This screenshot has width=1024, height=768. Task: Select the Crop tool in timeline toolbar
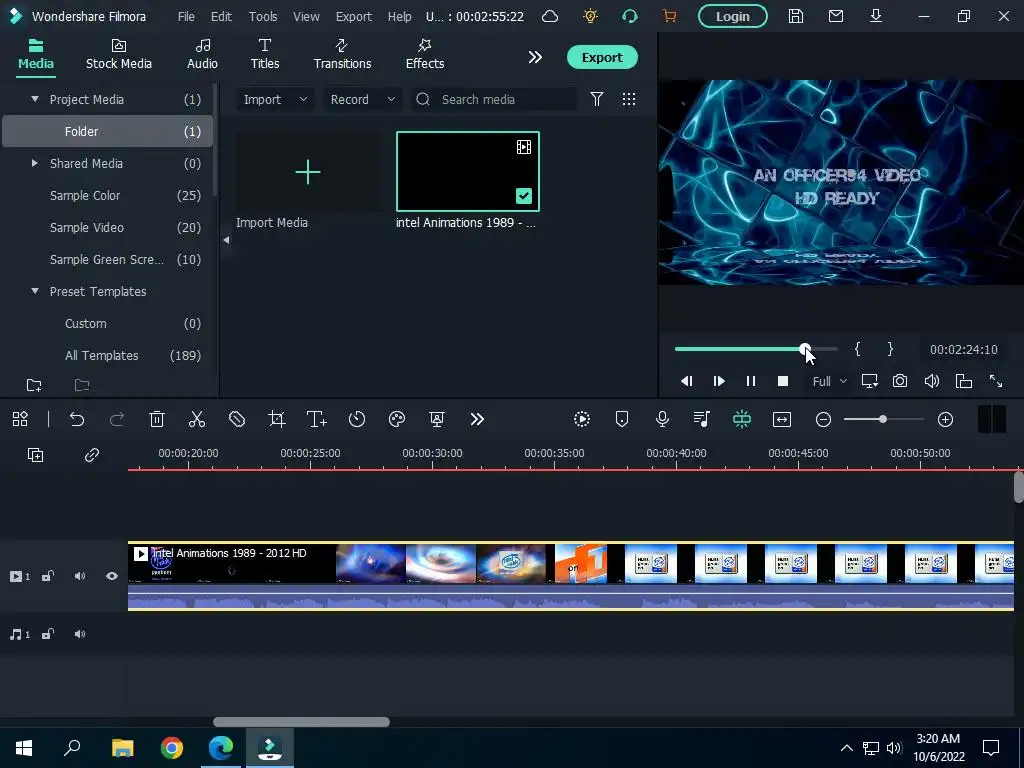click(x=277, y=419)
